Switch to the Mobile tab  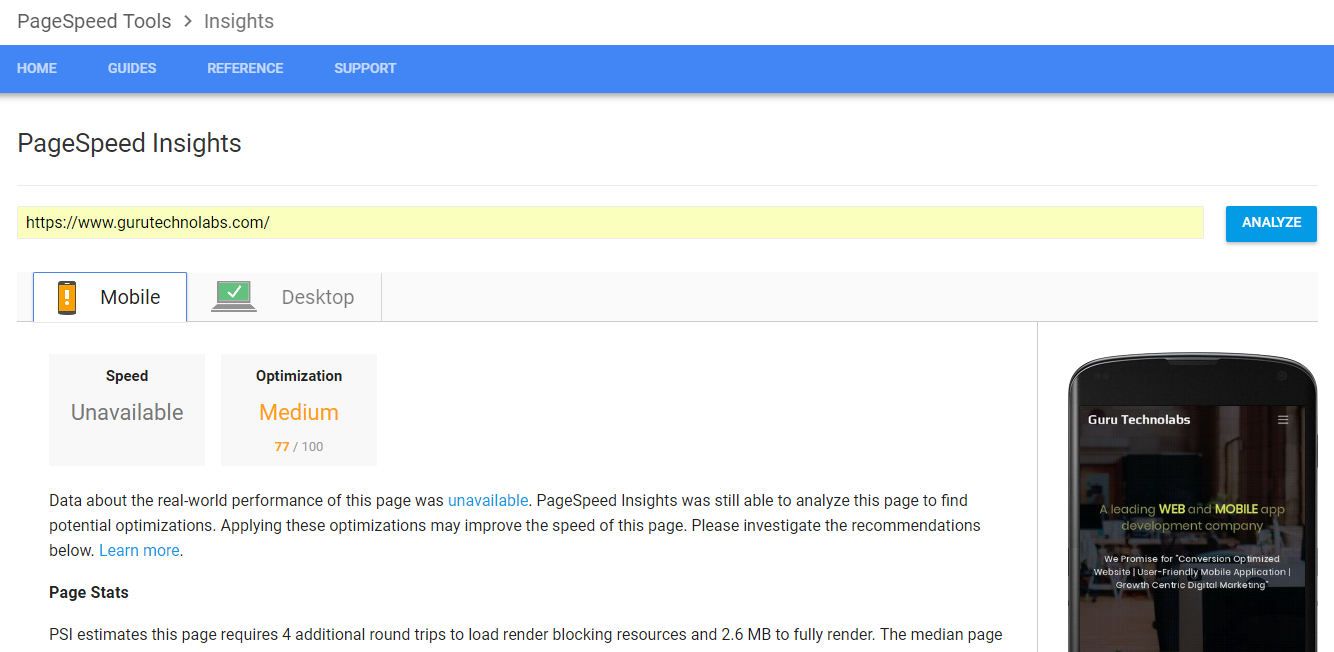[x=110, y=297]
